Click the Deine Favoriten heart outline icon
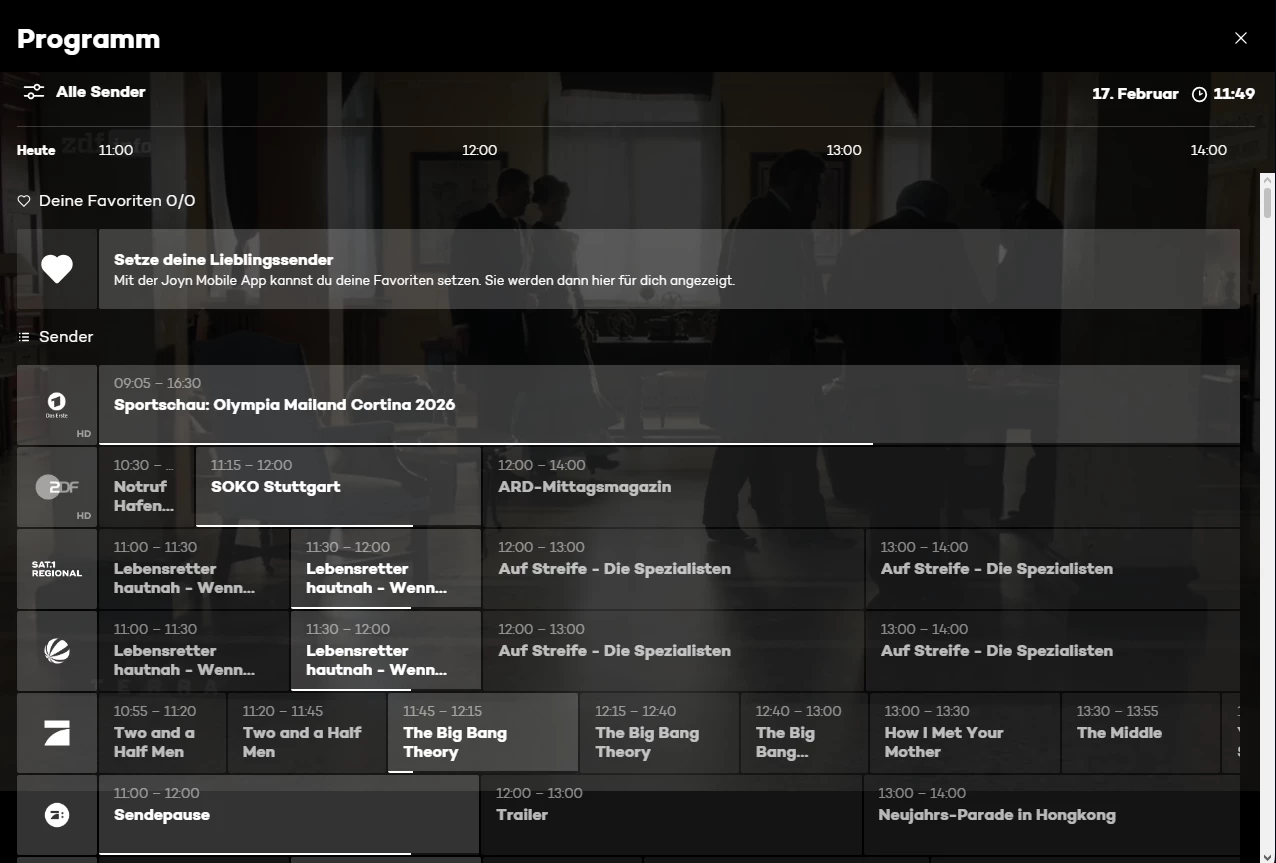 (x=24, y=201)
